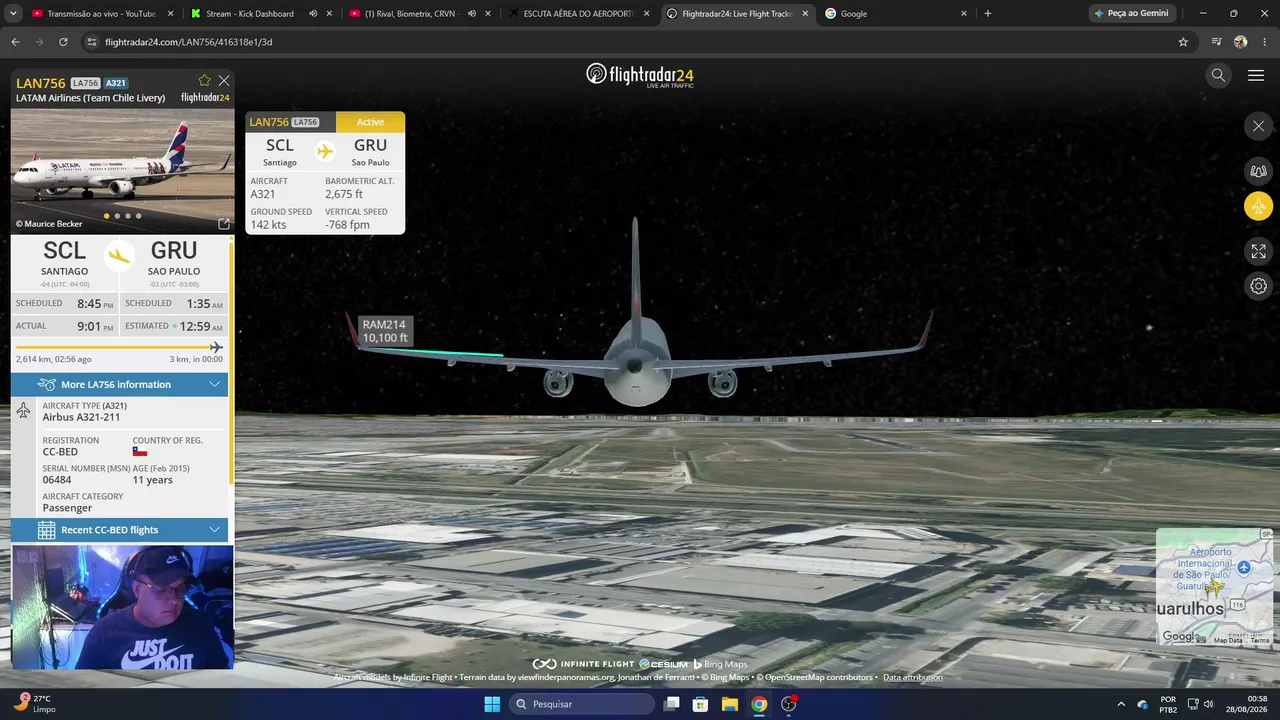Click the flight progress bar

pyautogui.click(x=119, y=347)
